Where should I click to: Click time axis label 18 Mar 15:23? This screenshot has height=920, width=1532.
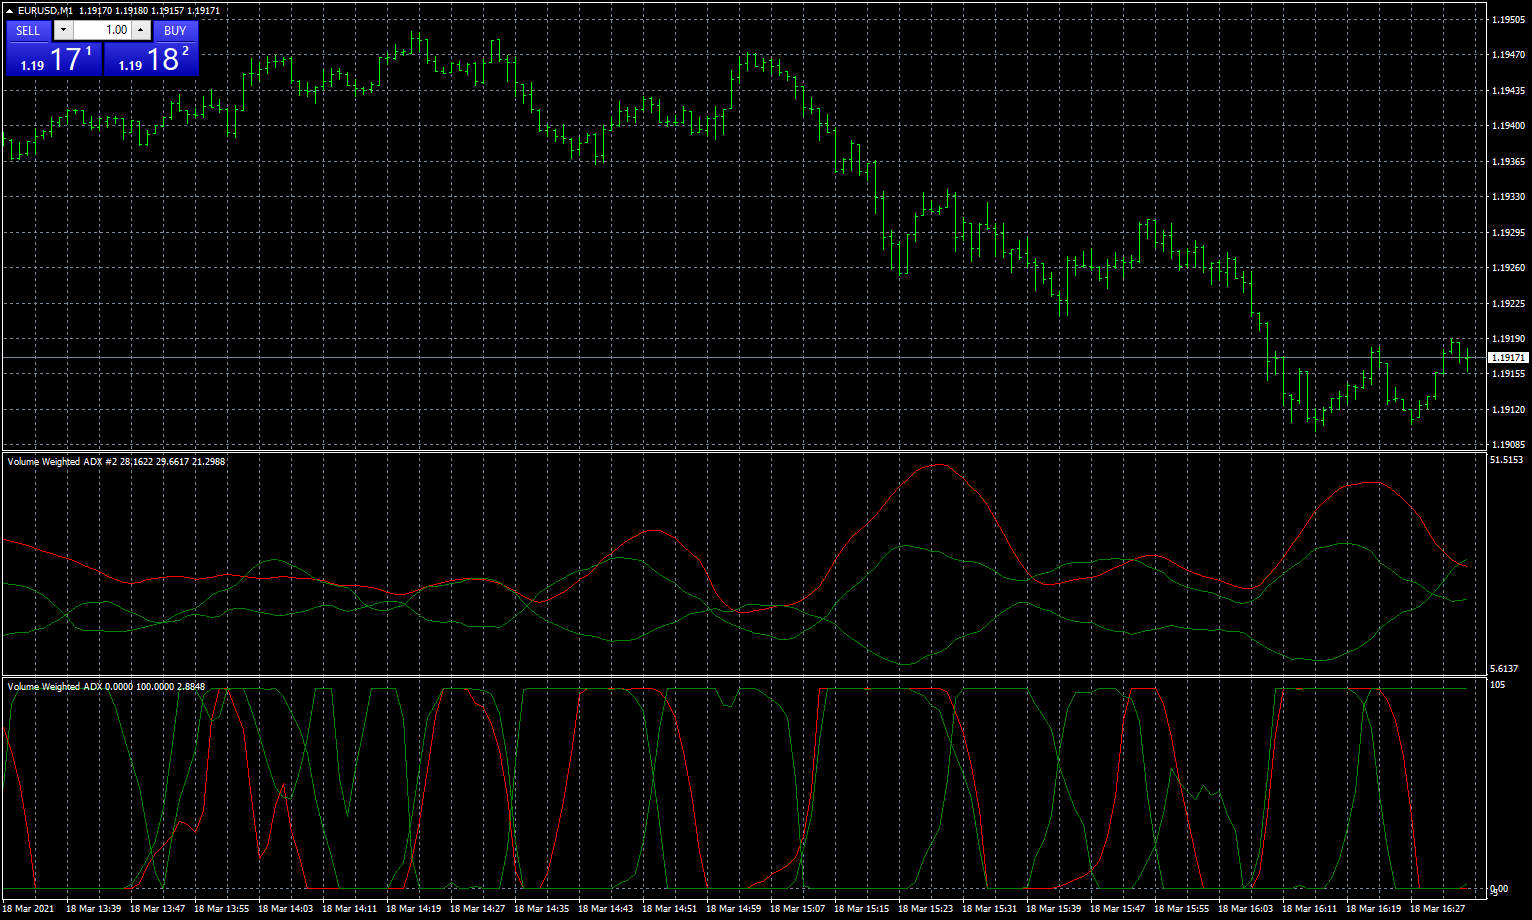tap(926, 909)
